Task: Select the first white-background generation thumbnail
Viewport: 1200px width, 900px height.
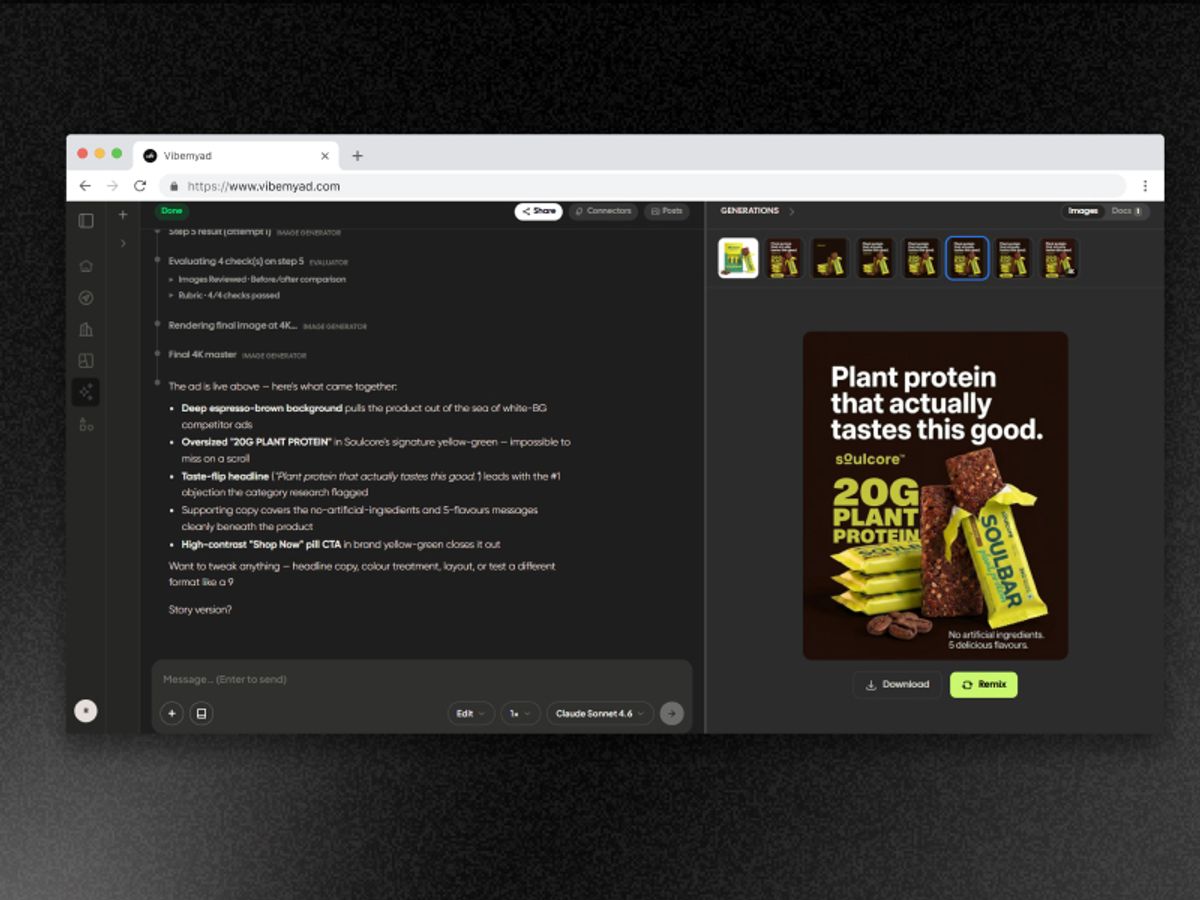Action: (738, 258)
